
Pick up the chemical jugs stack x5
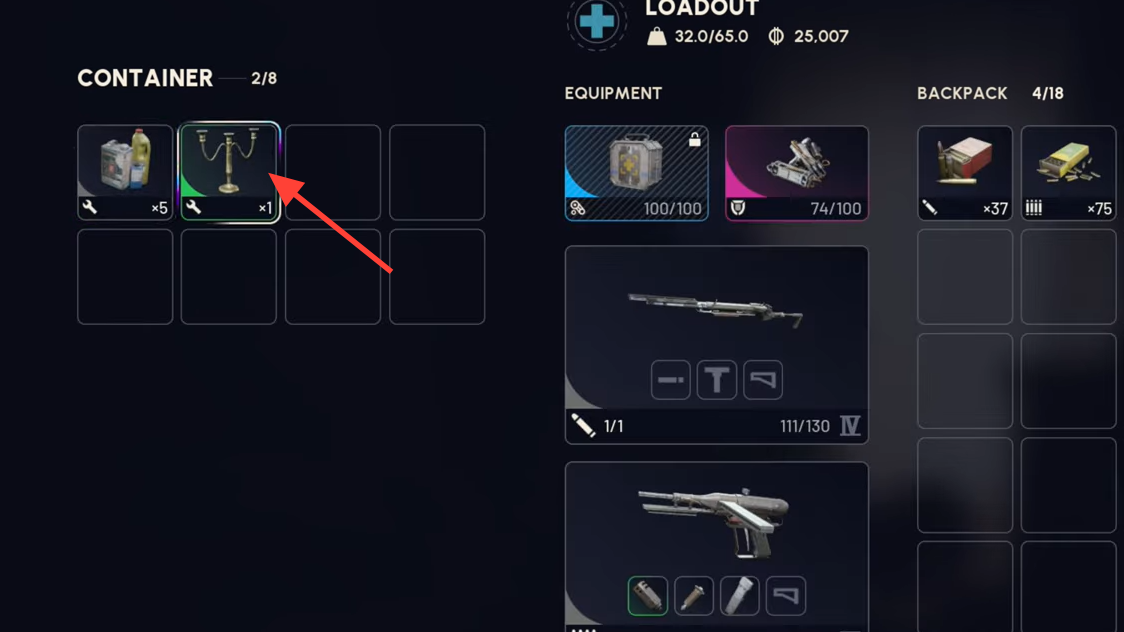point(125,172)
